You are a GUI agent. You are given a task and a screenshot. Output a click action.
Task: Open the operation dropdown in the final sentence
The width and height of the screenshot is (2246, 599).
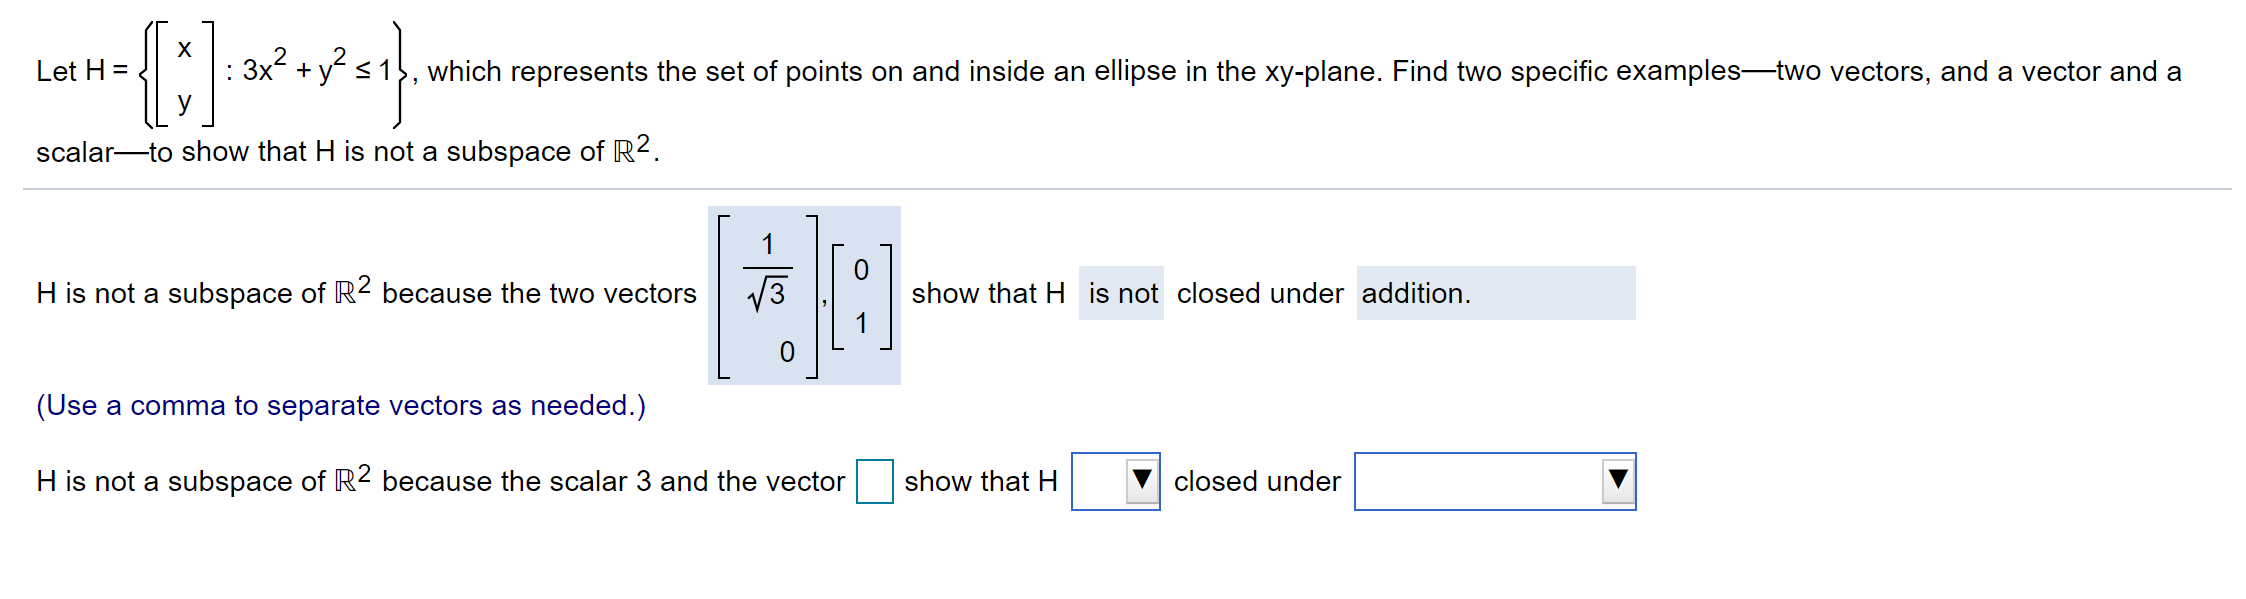point(1495,481)
